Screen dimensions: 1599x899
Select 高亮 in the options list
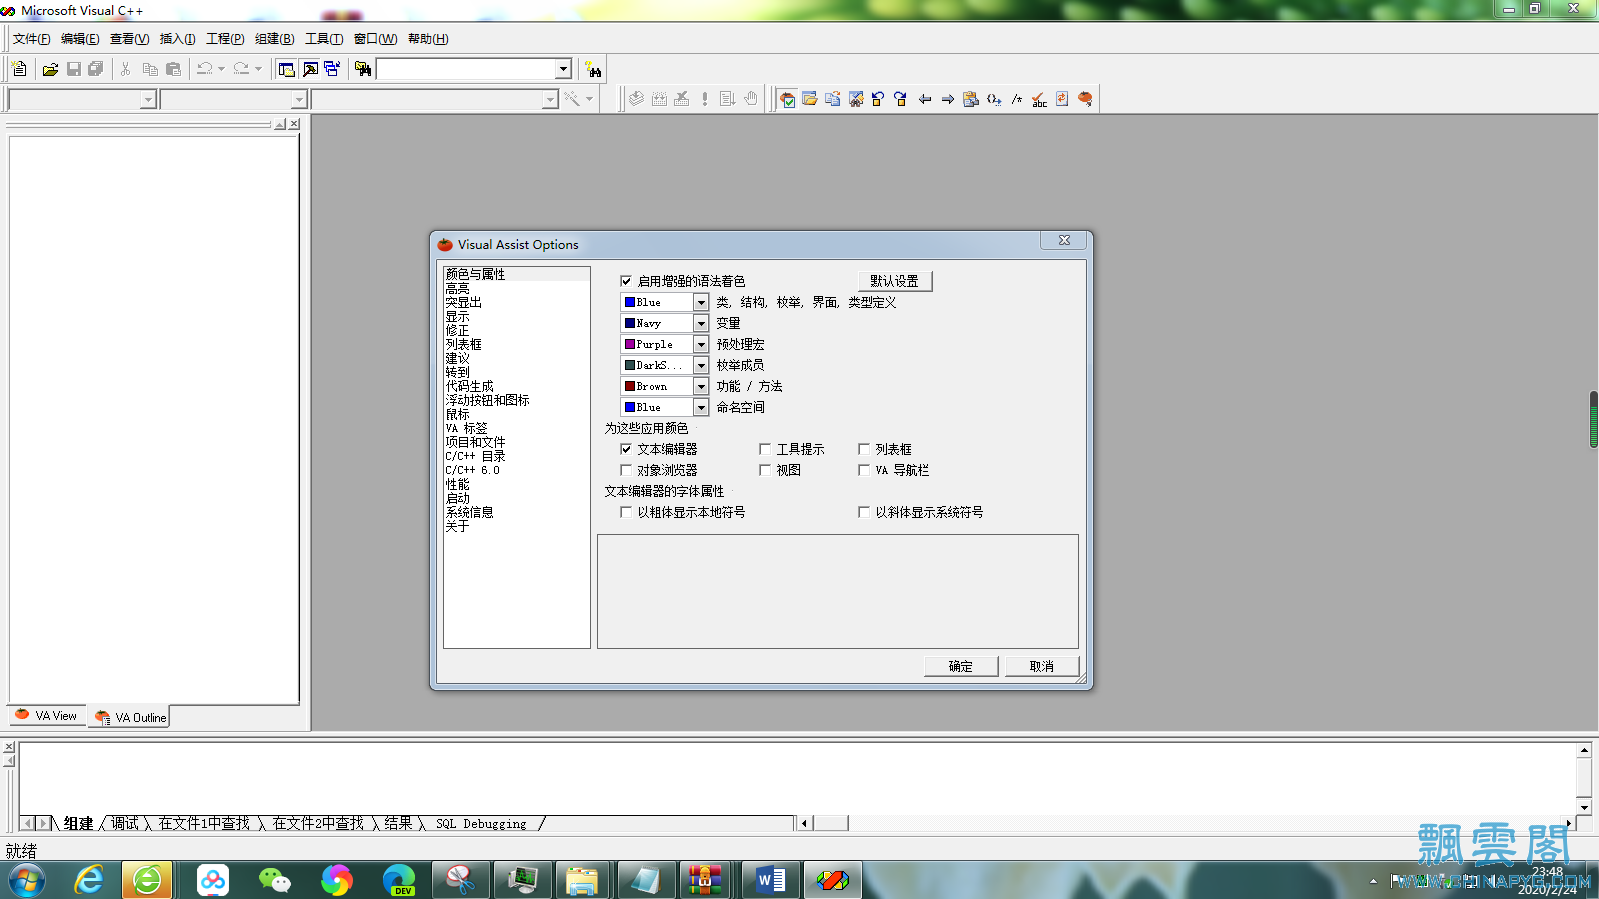click(x=458, y=288)
